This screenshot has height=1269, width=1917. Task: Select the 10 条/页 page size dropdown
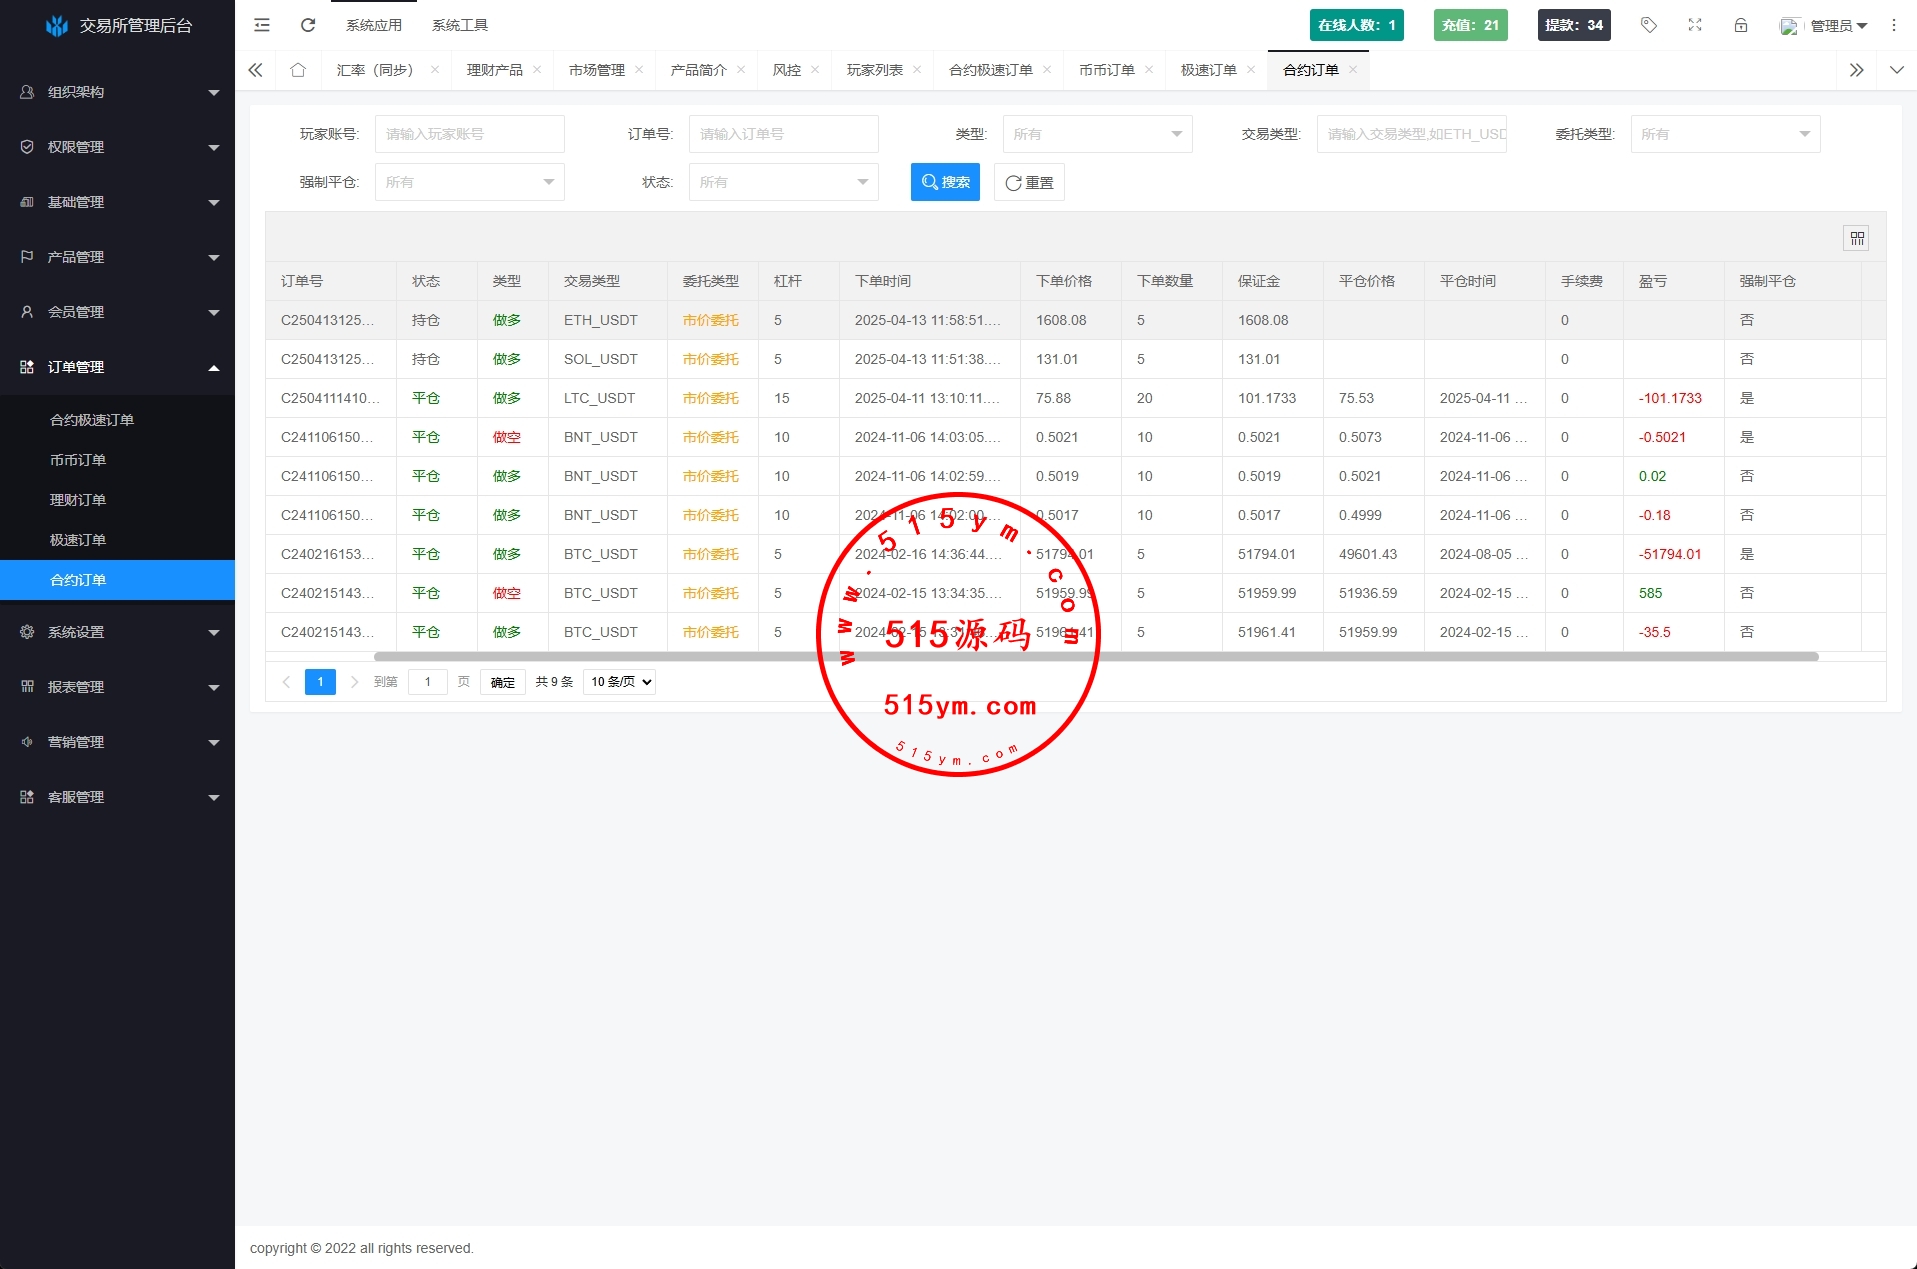click(620, 682)
